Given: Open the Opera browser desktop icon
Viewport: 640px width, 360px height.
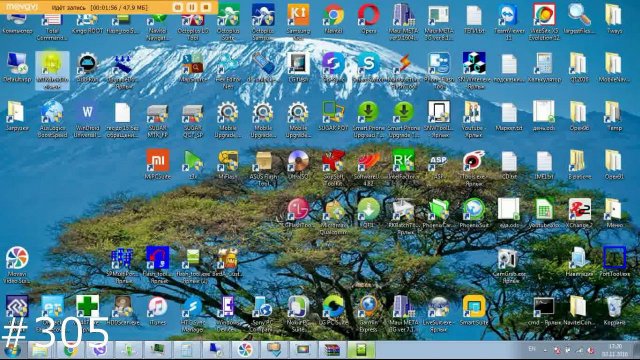Looking at the screenshot, I should click(x=369, y=20).
